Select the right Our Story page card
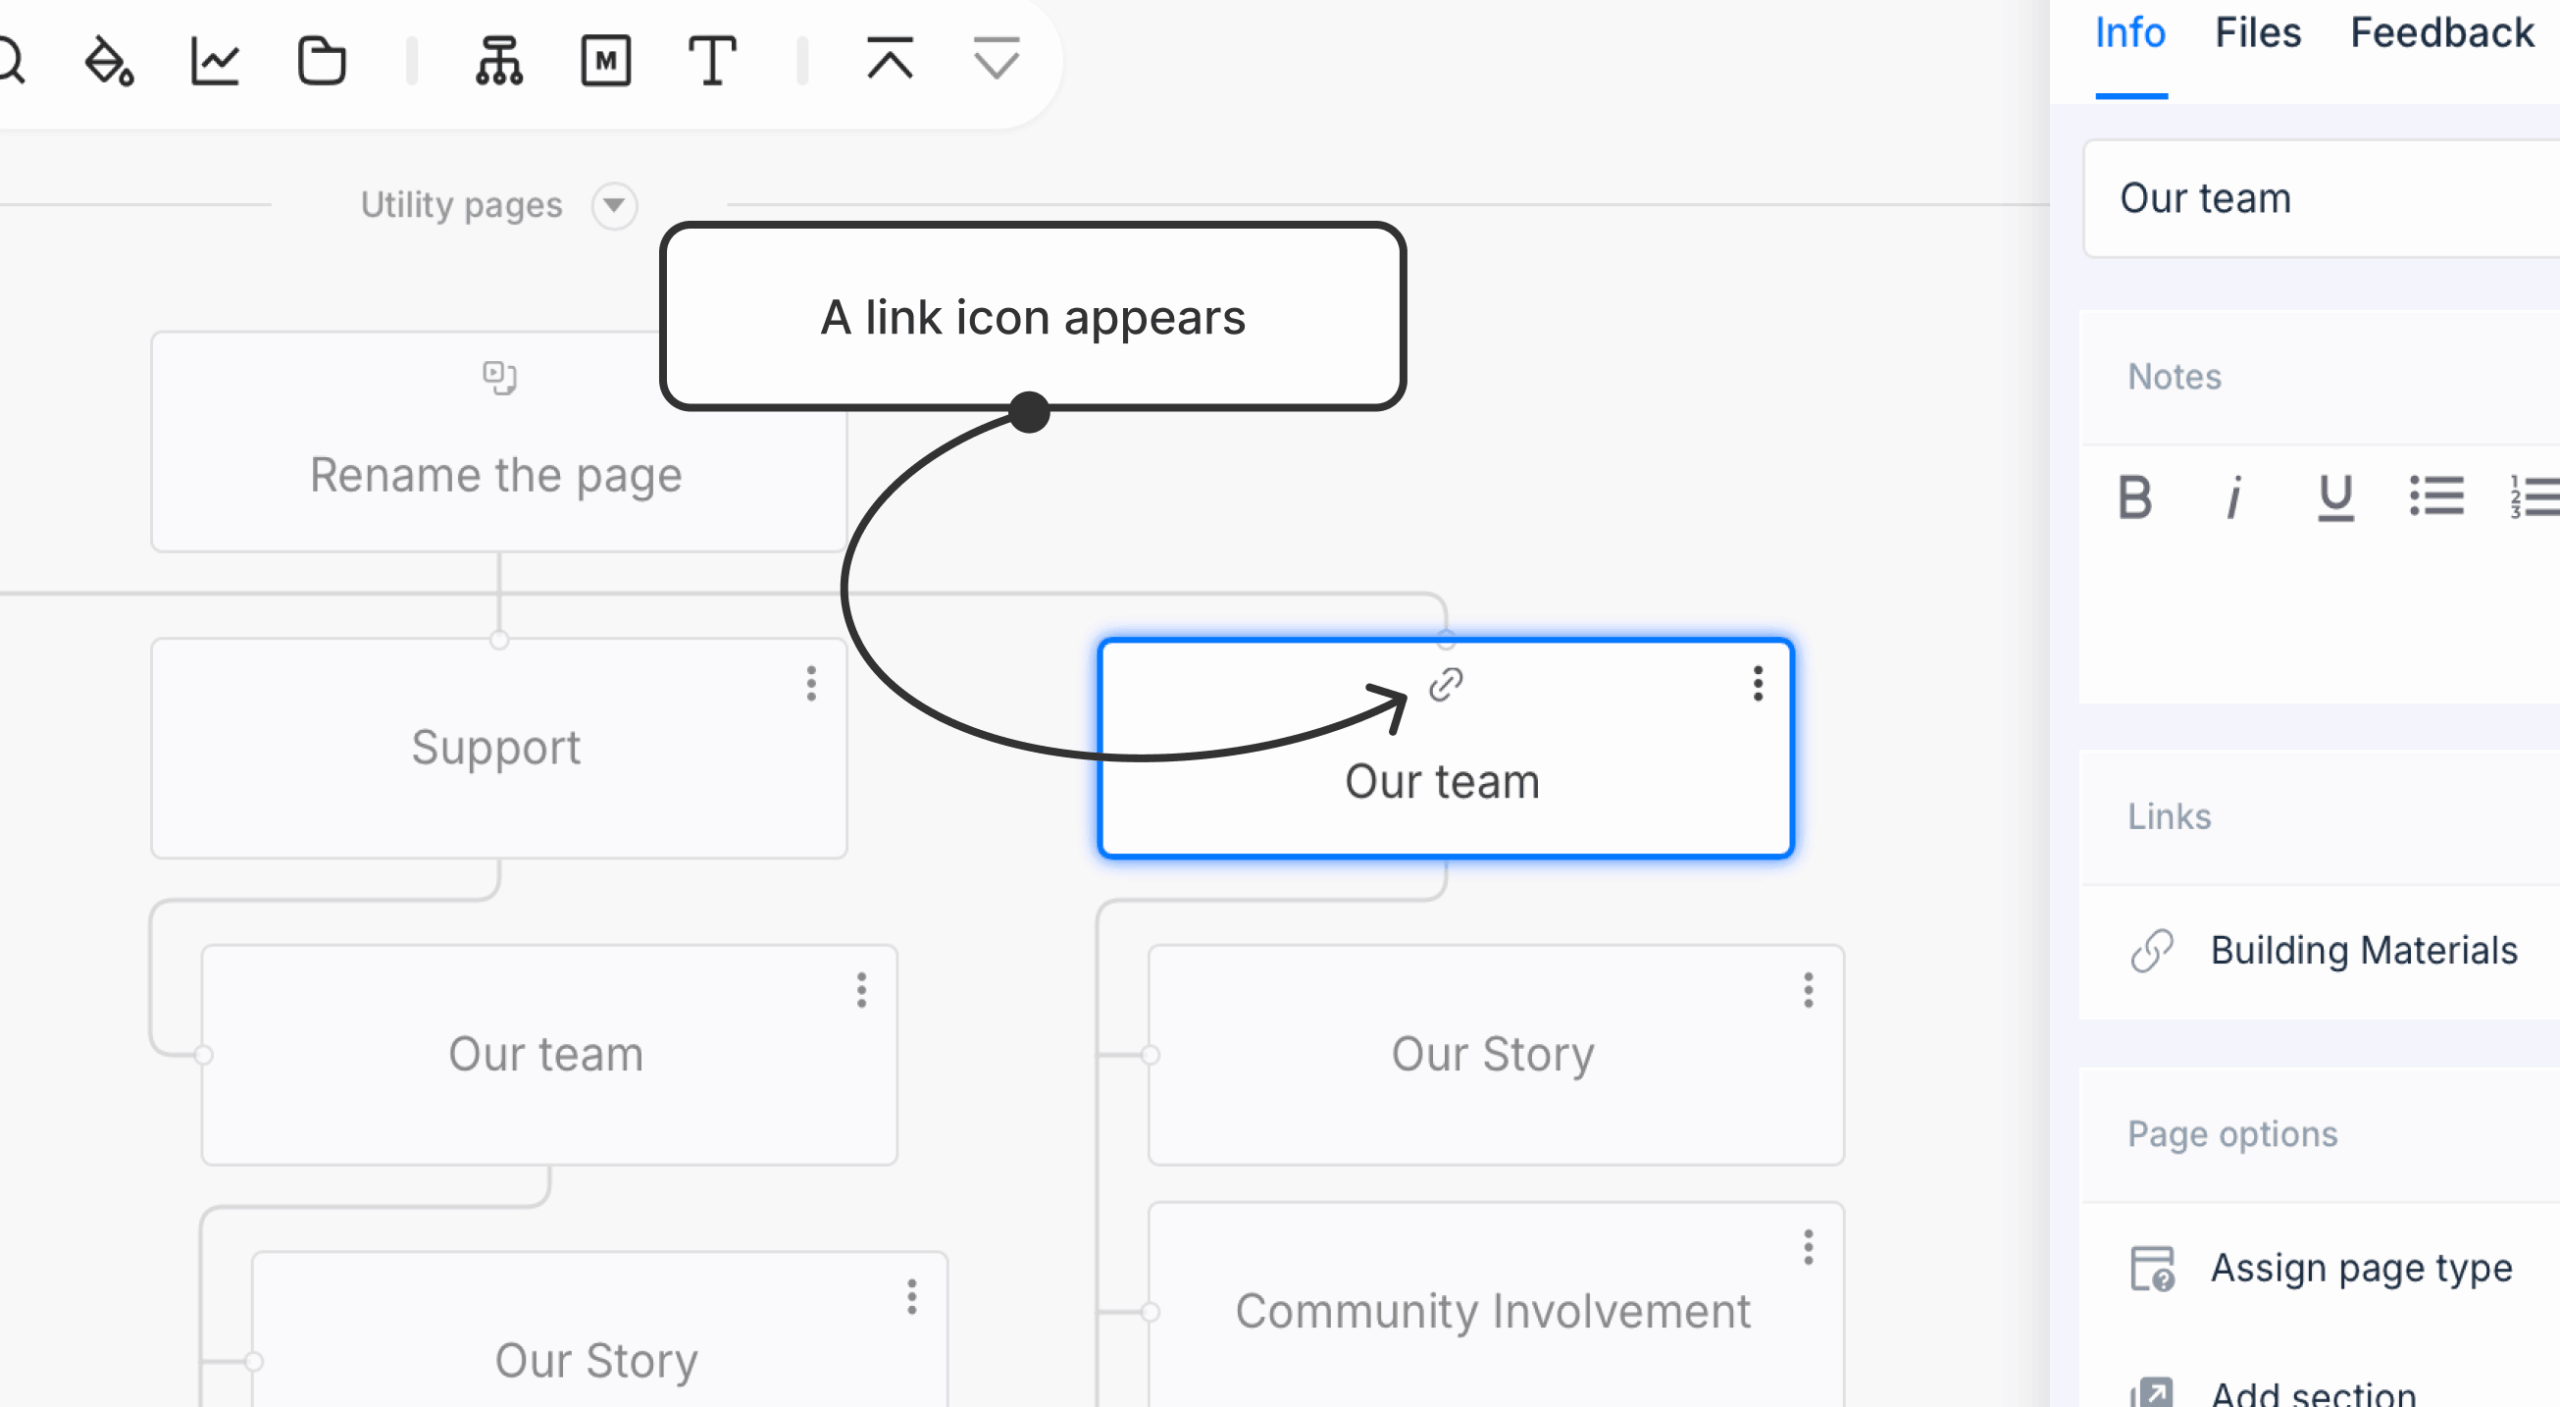 click(x=1496, y=1055)
